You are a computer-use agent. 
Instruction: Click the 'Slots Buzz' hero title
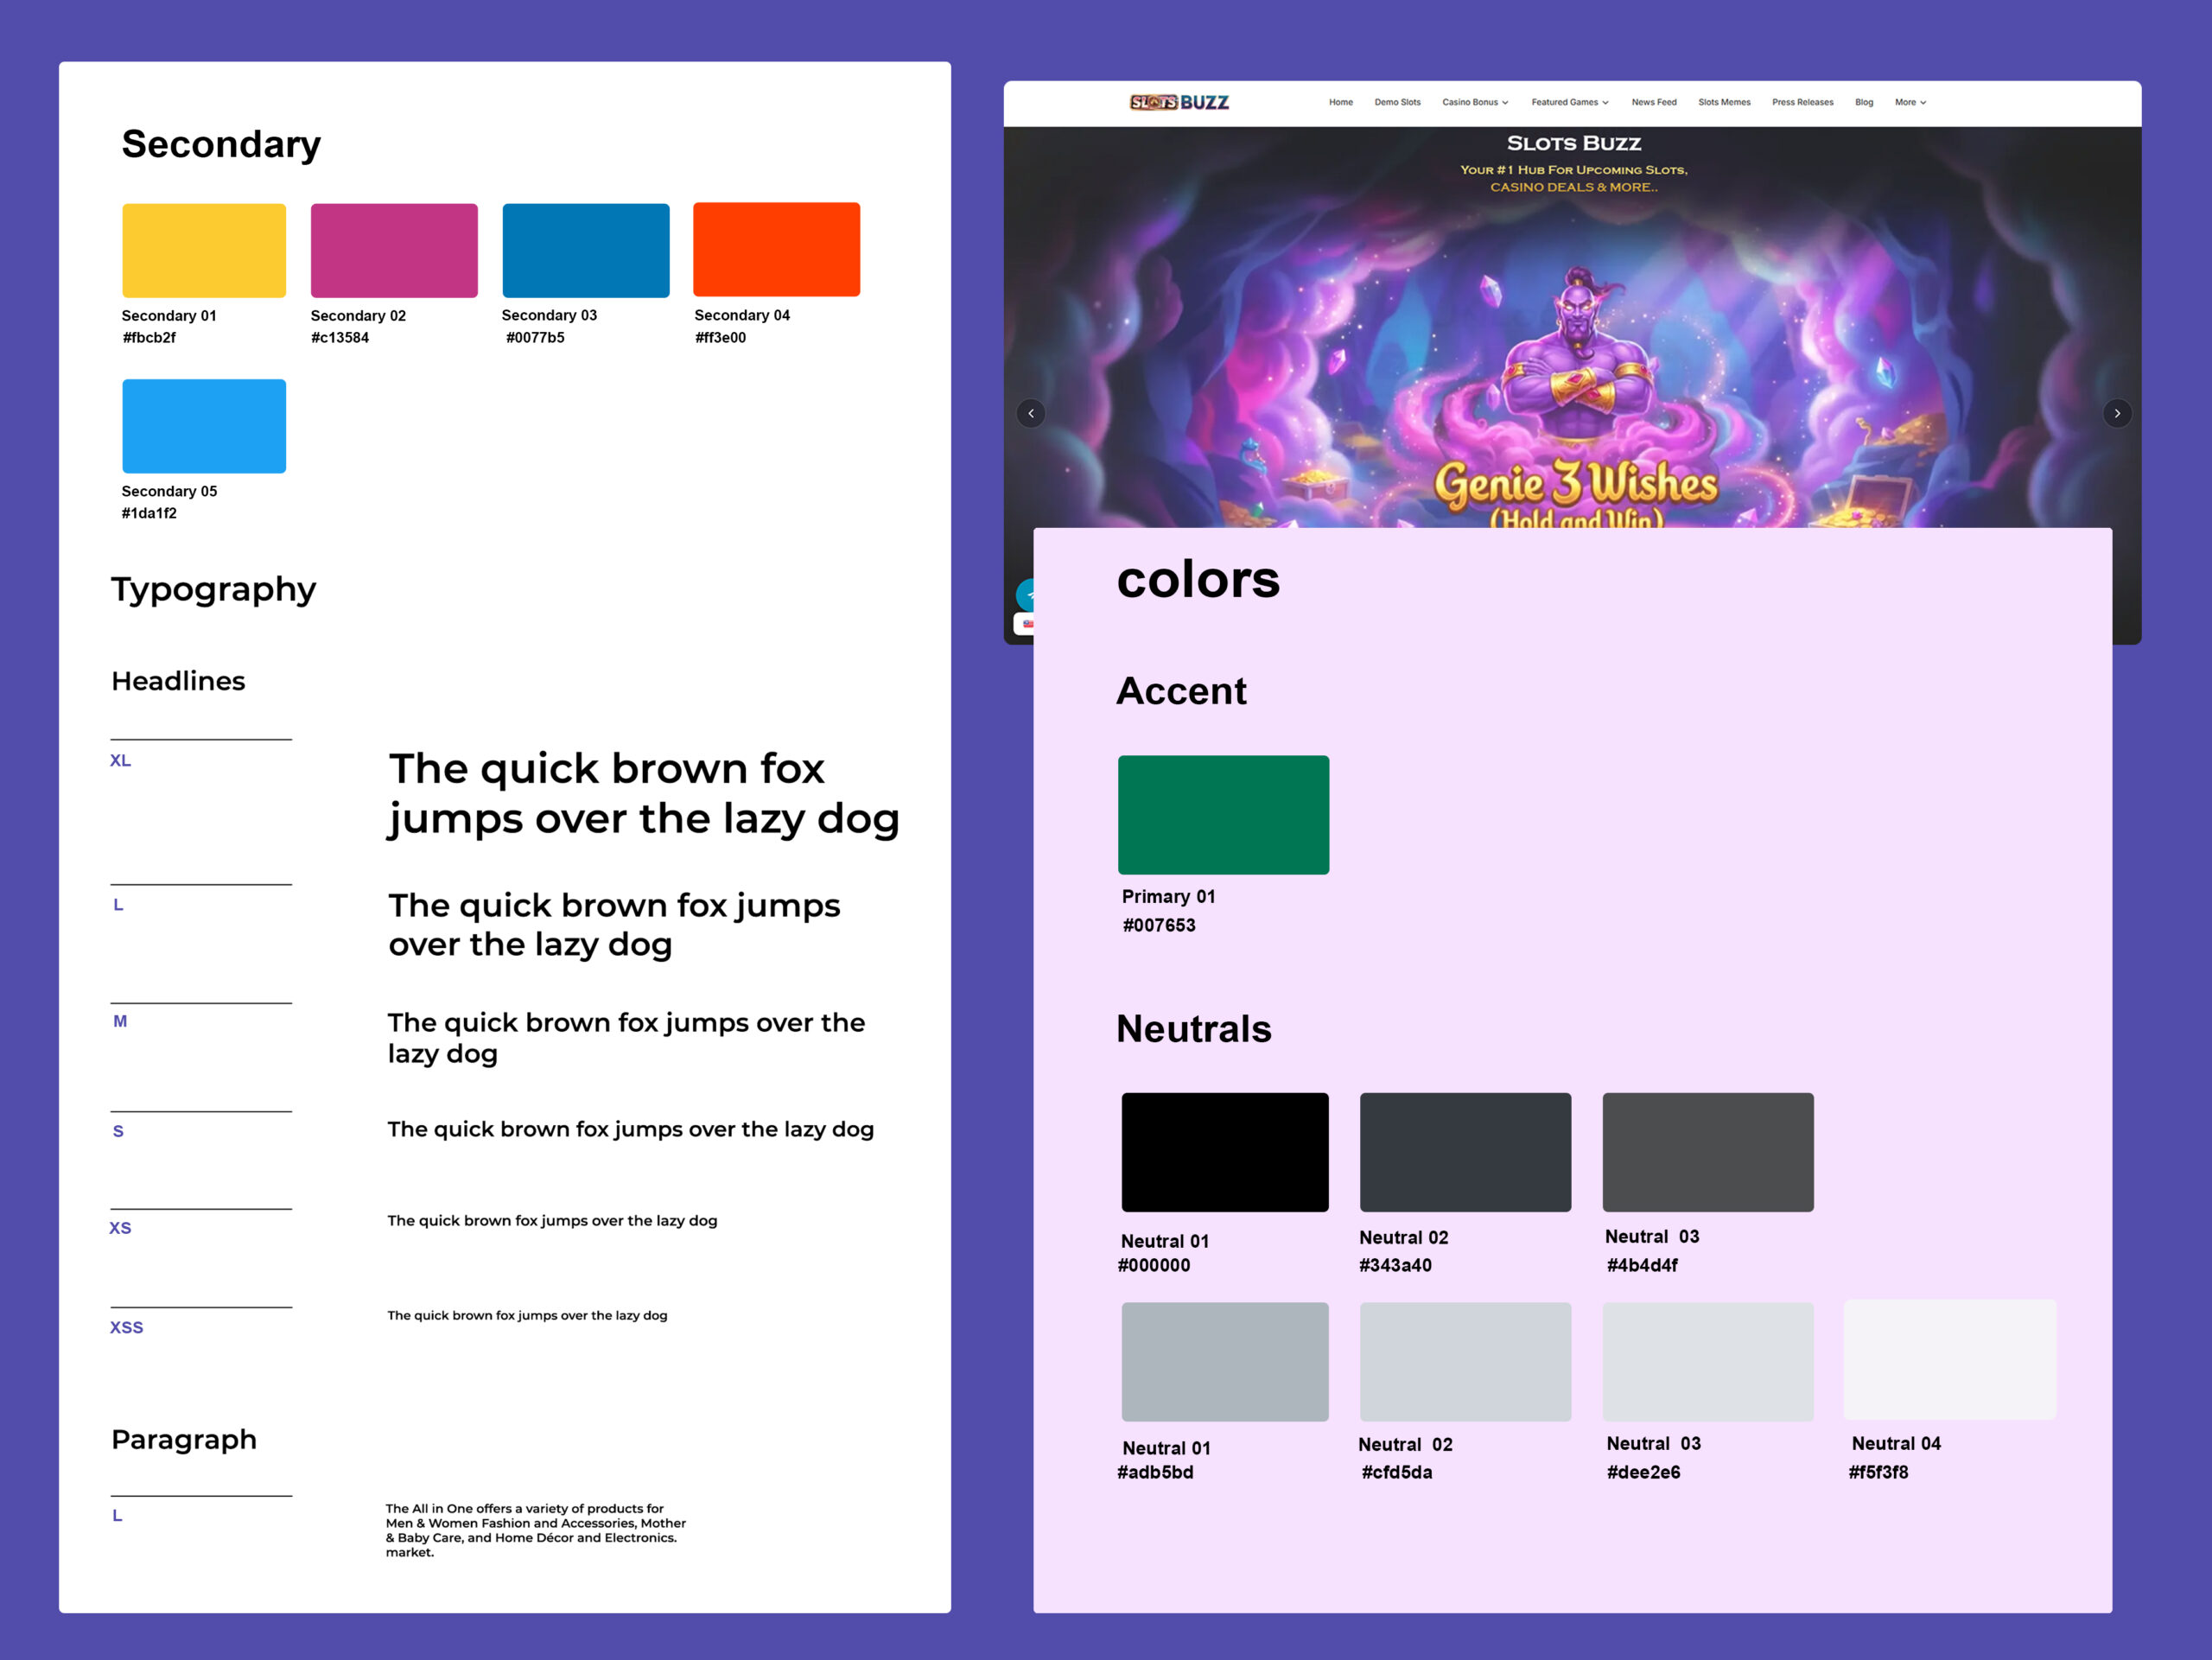pos(1574,144)
